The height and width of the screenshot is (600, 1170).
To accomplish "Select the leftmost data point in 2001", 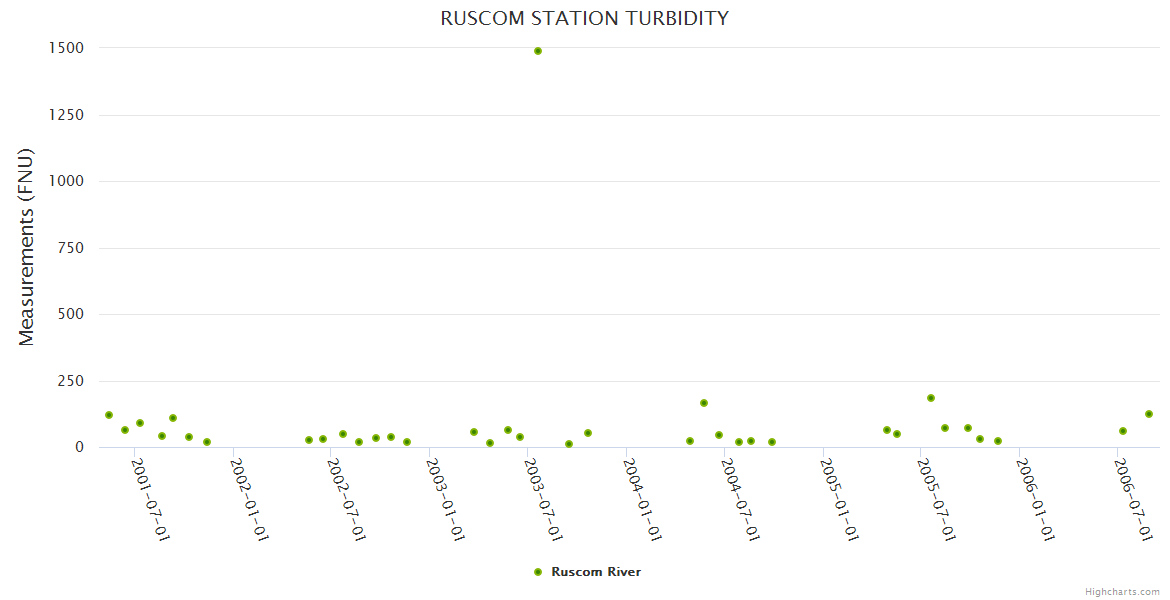I will pyautogui.click(x=109, y=415).
